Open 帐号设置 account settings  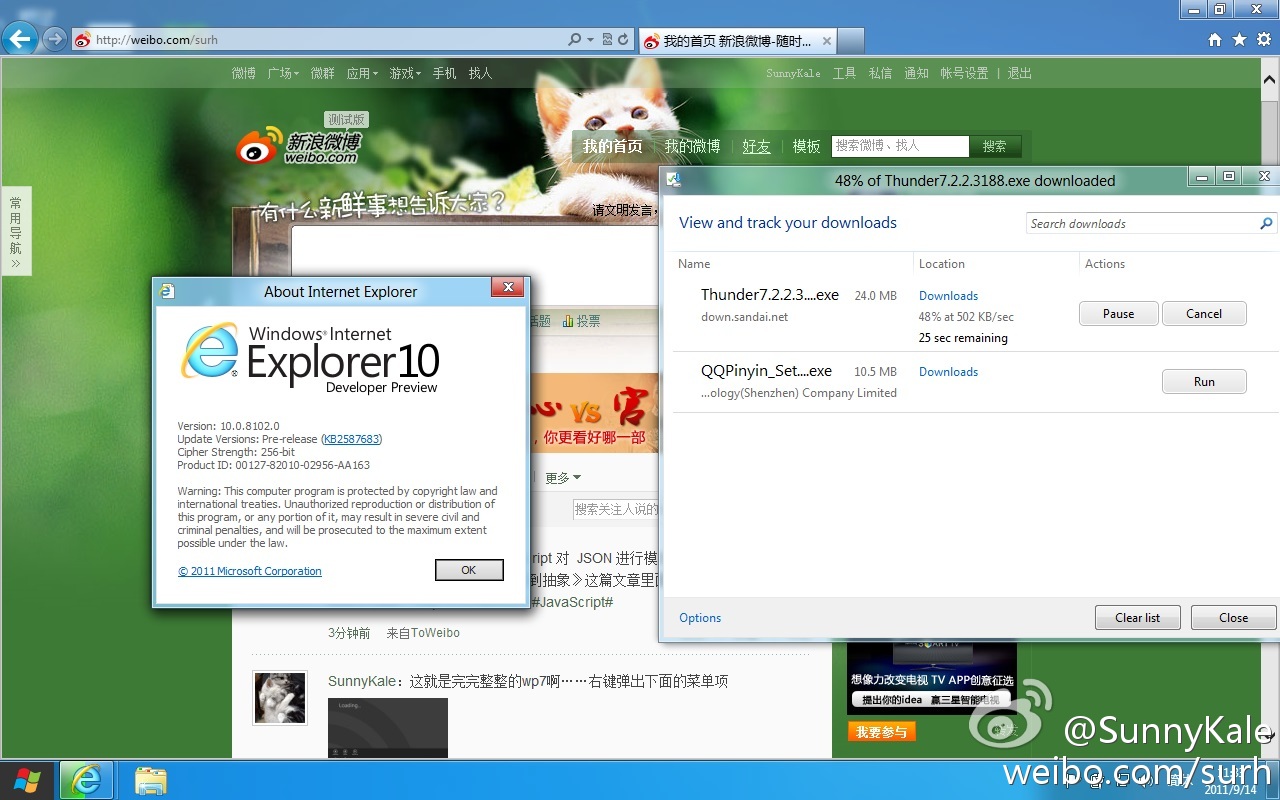[x=964, y=73]
